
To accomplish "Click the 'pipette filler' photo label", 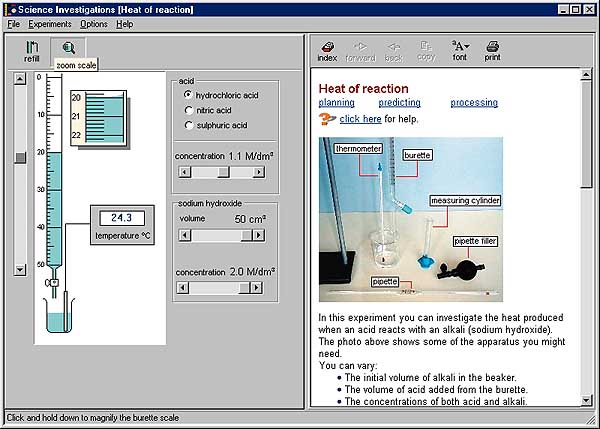I will tap(475, 241).
